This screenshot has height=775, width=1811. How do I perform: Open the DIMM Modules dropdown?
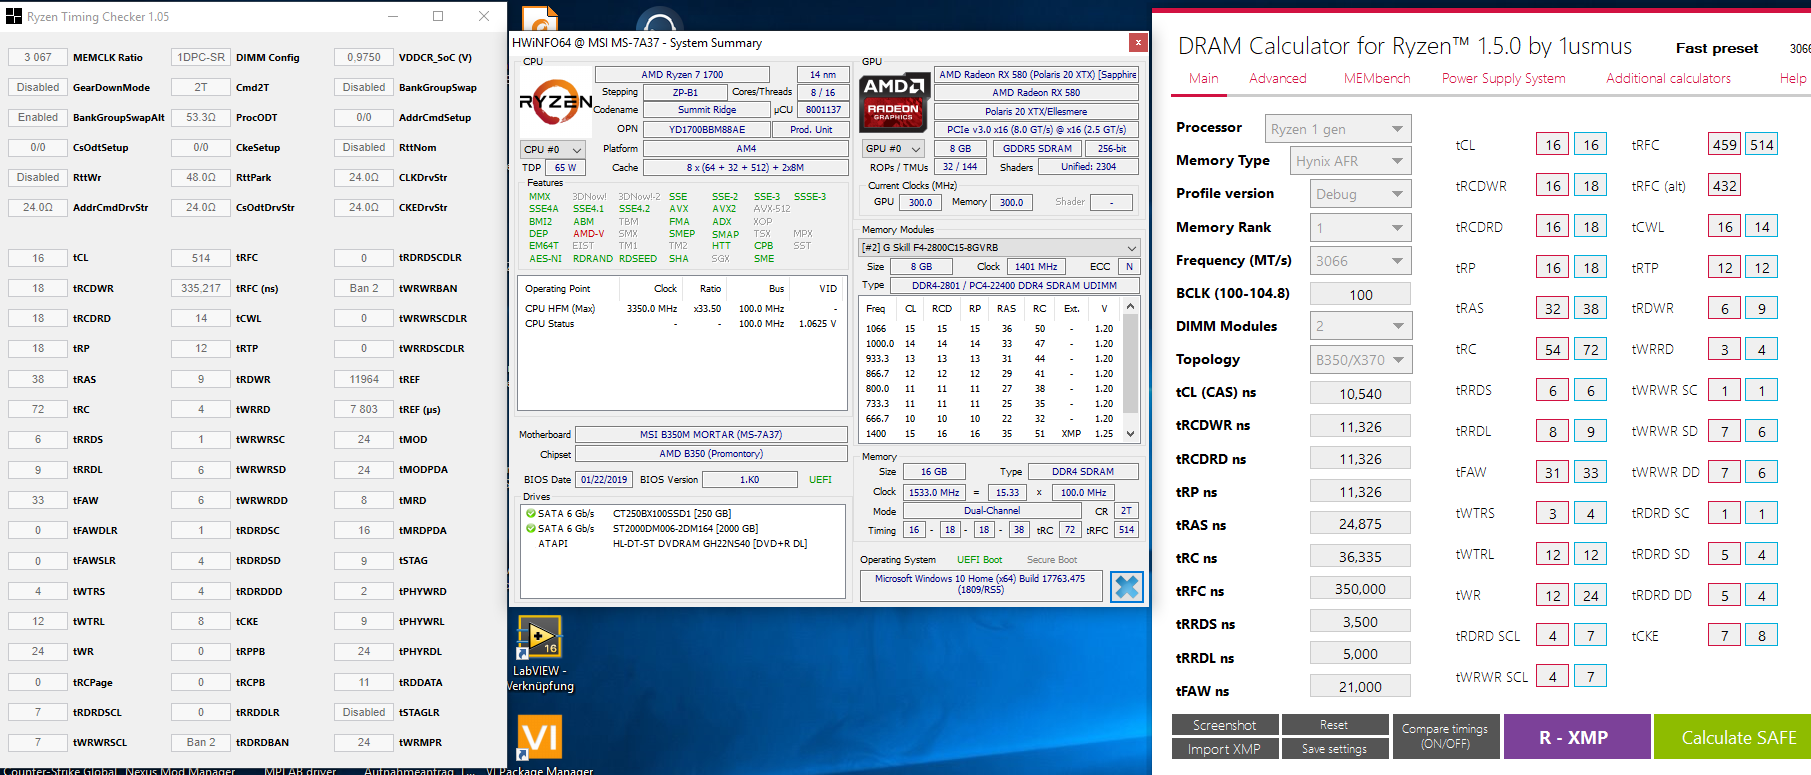tap(1360, 326)
